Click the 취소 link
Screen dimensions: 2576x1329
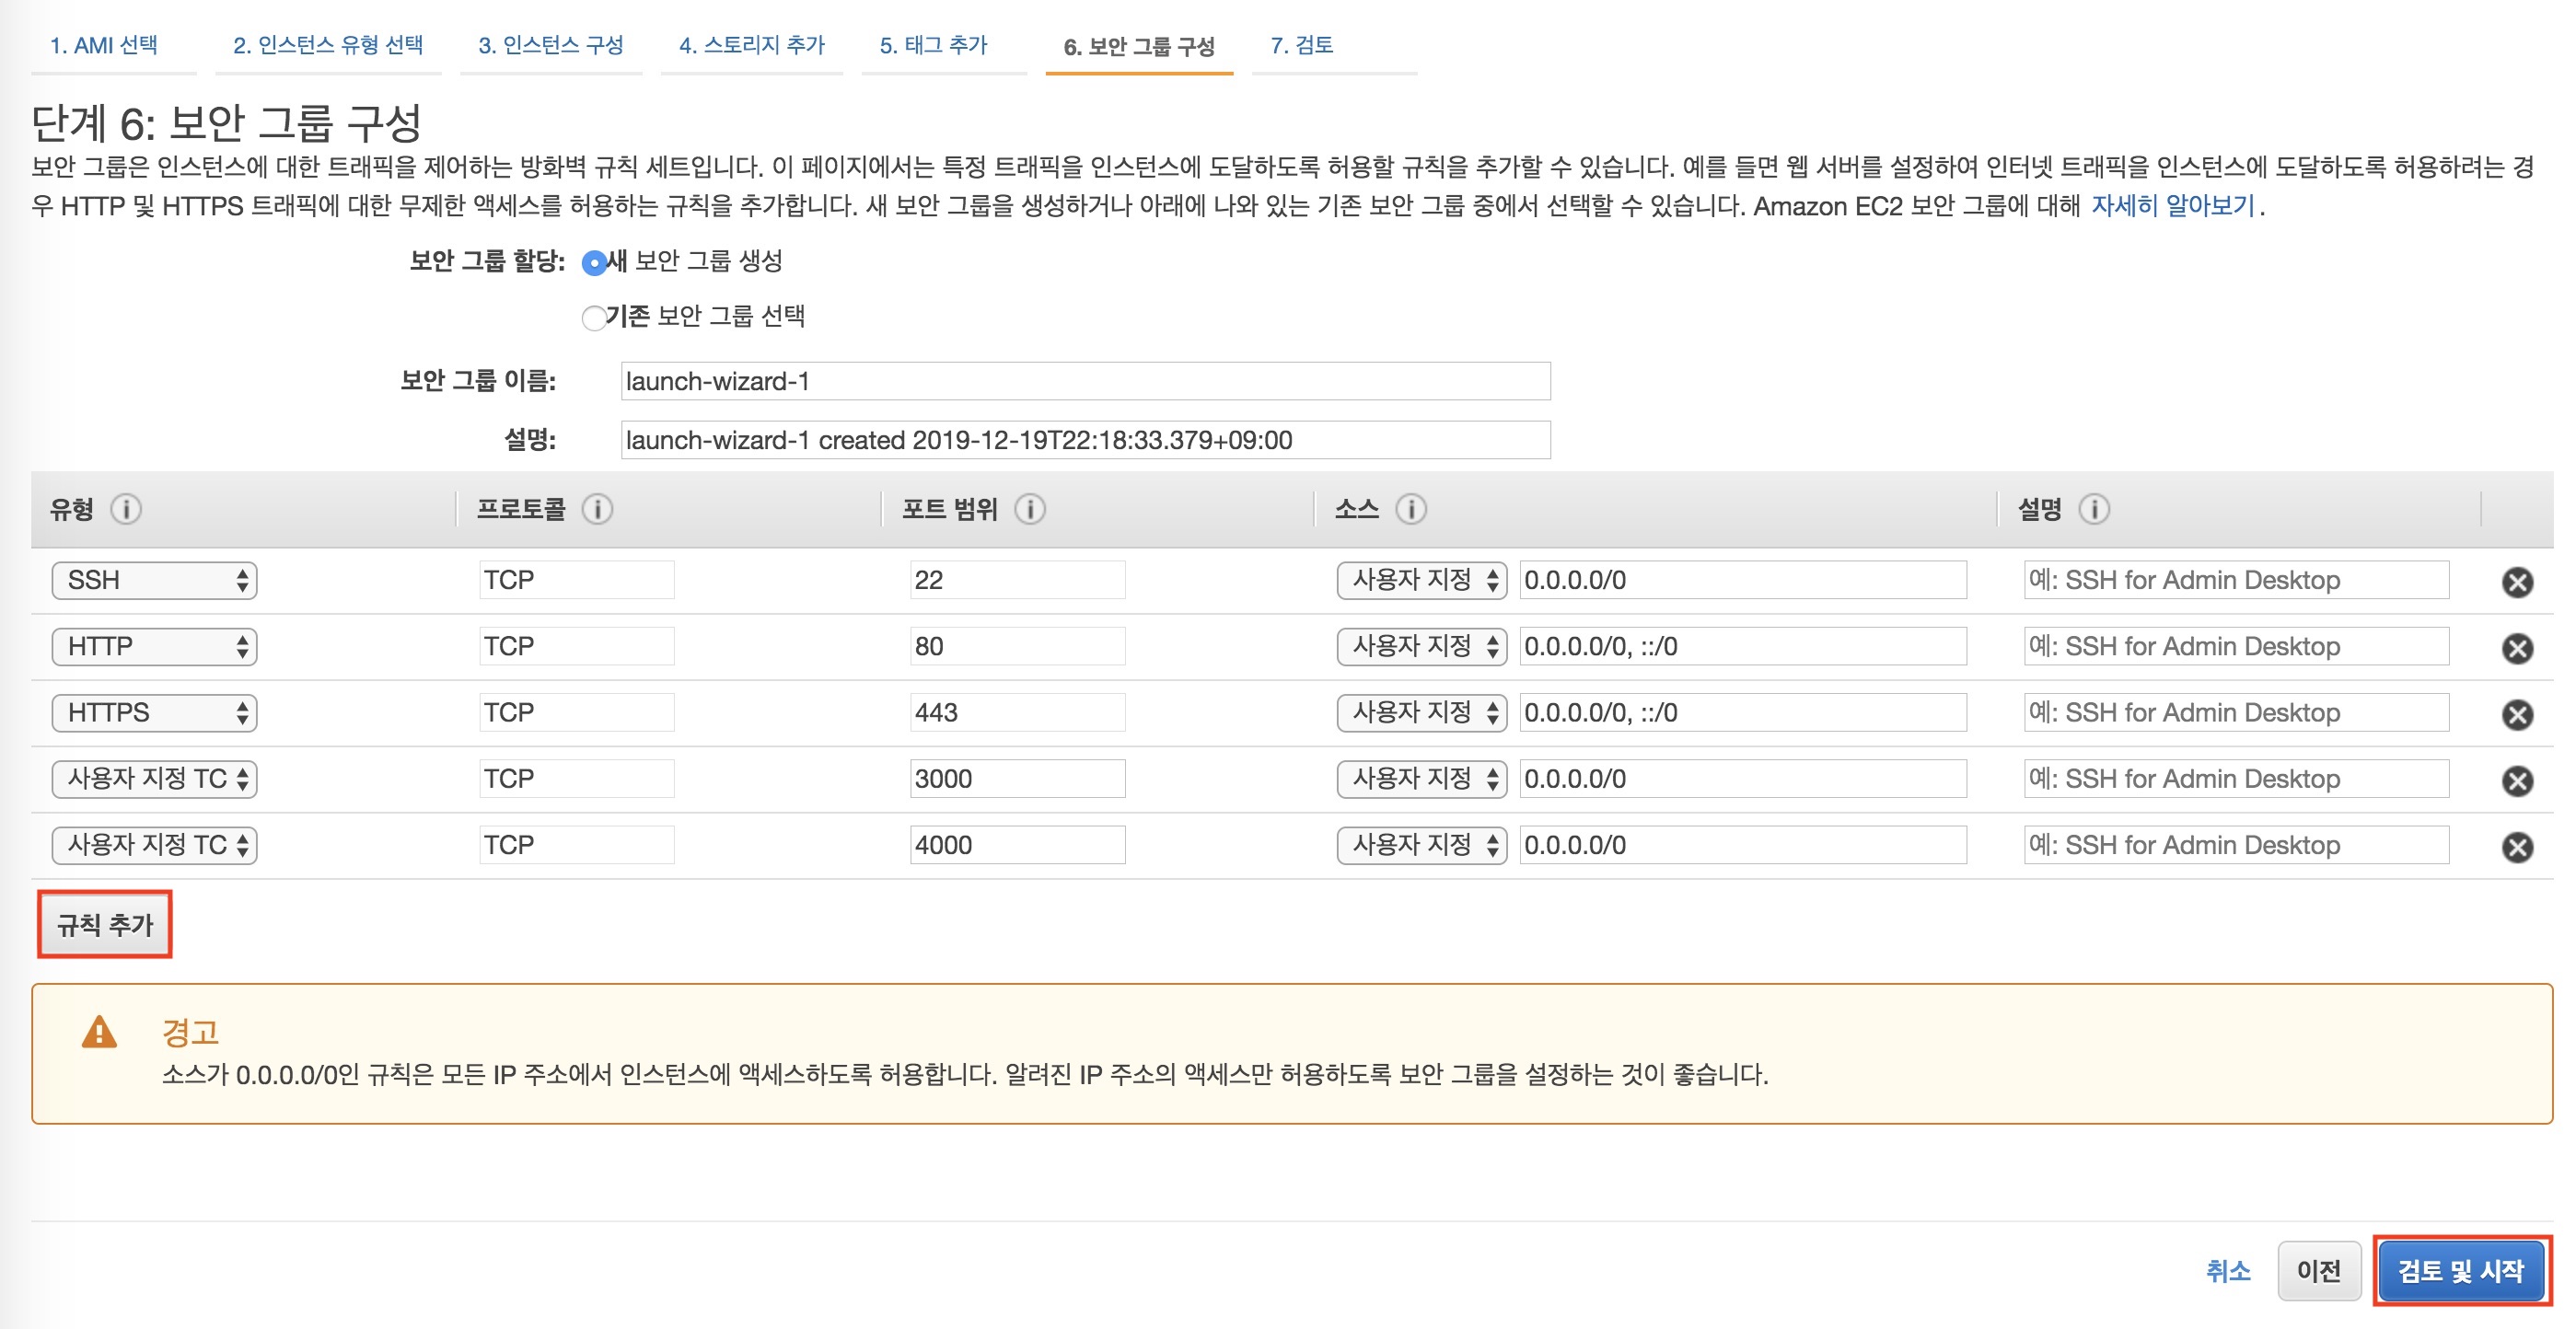[2228, 1271]
